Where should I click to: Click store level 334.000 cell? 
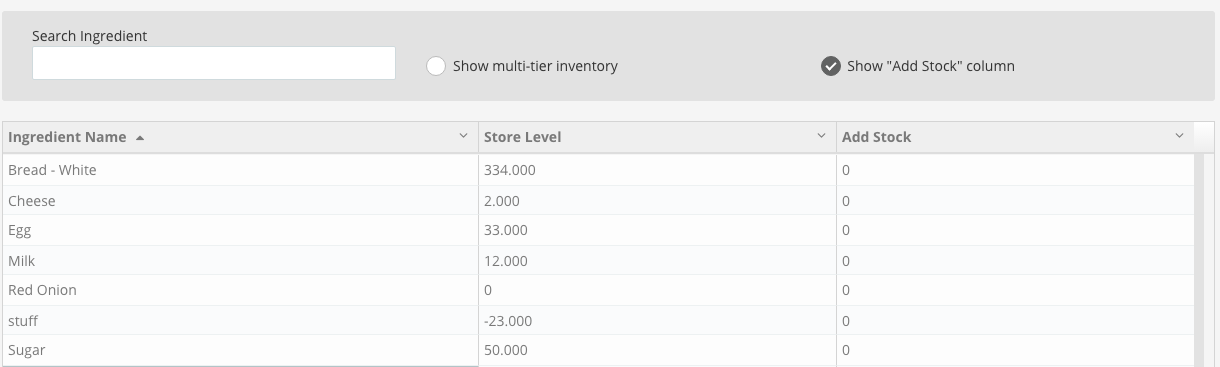tap(657, 170)
